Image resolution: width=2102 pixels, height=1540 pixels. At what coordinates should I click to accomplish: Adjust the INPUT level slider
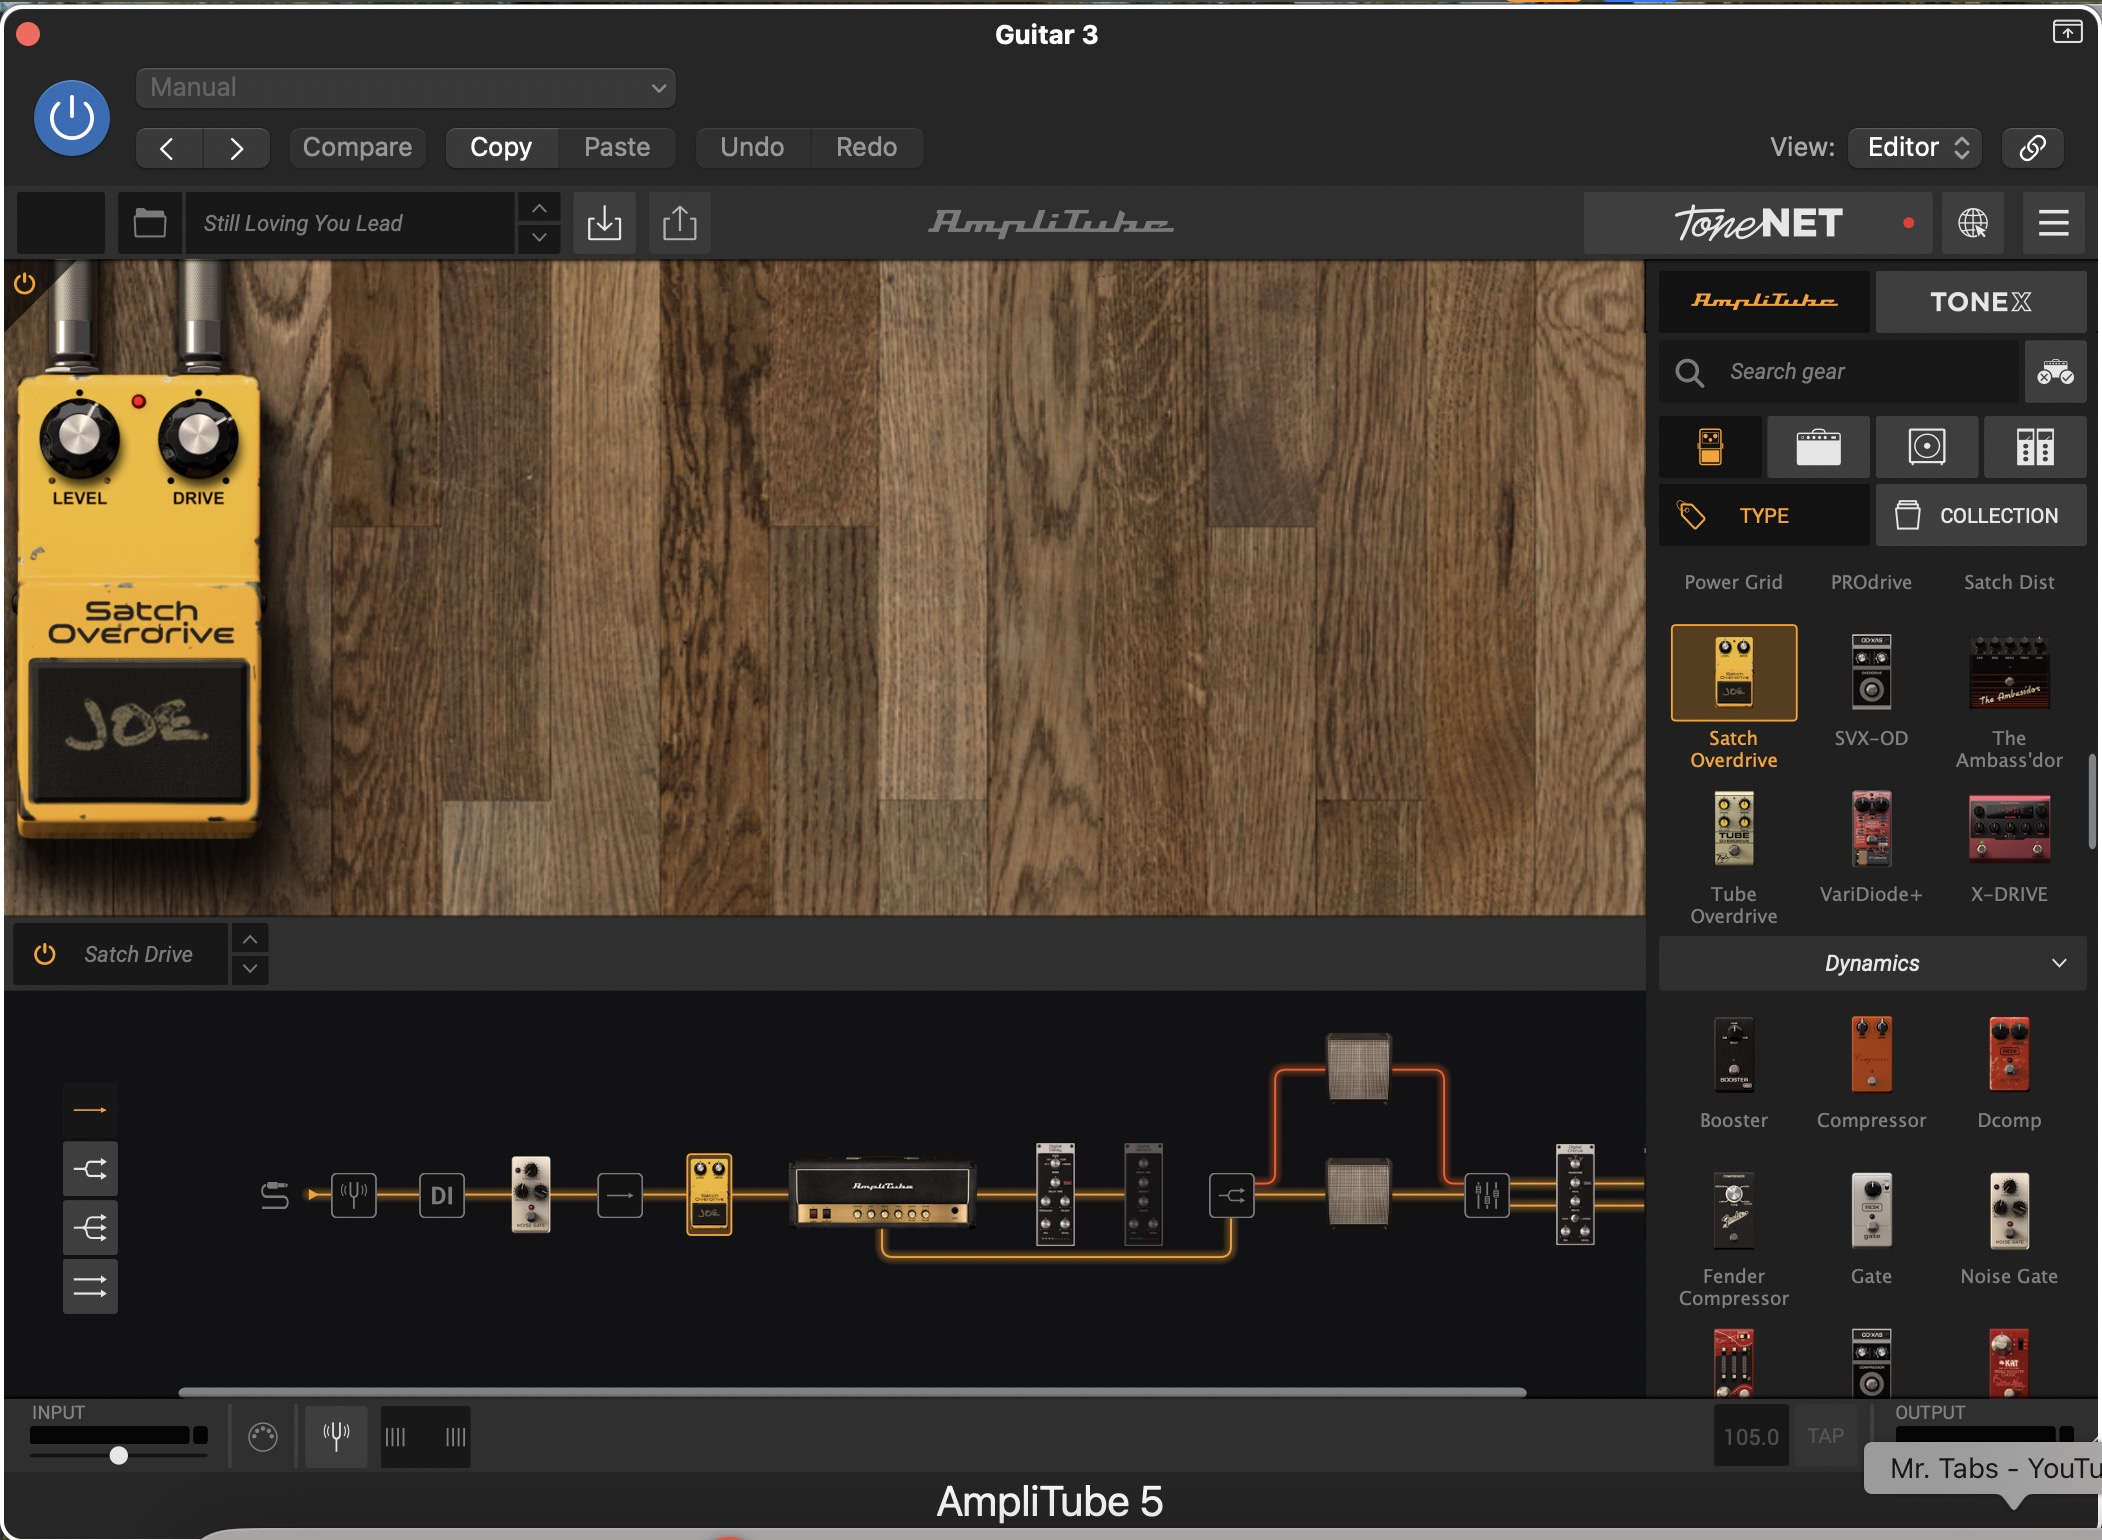(x=119, y=1455)
